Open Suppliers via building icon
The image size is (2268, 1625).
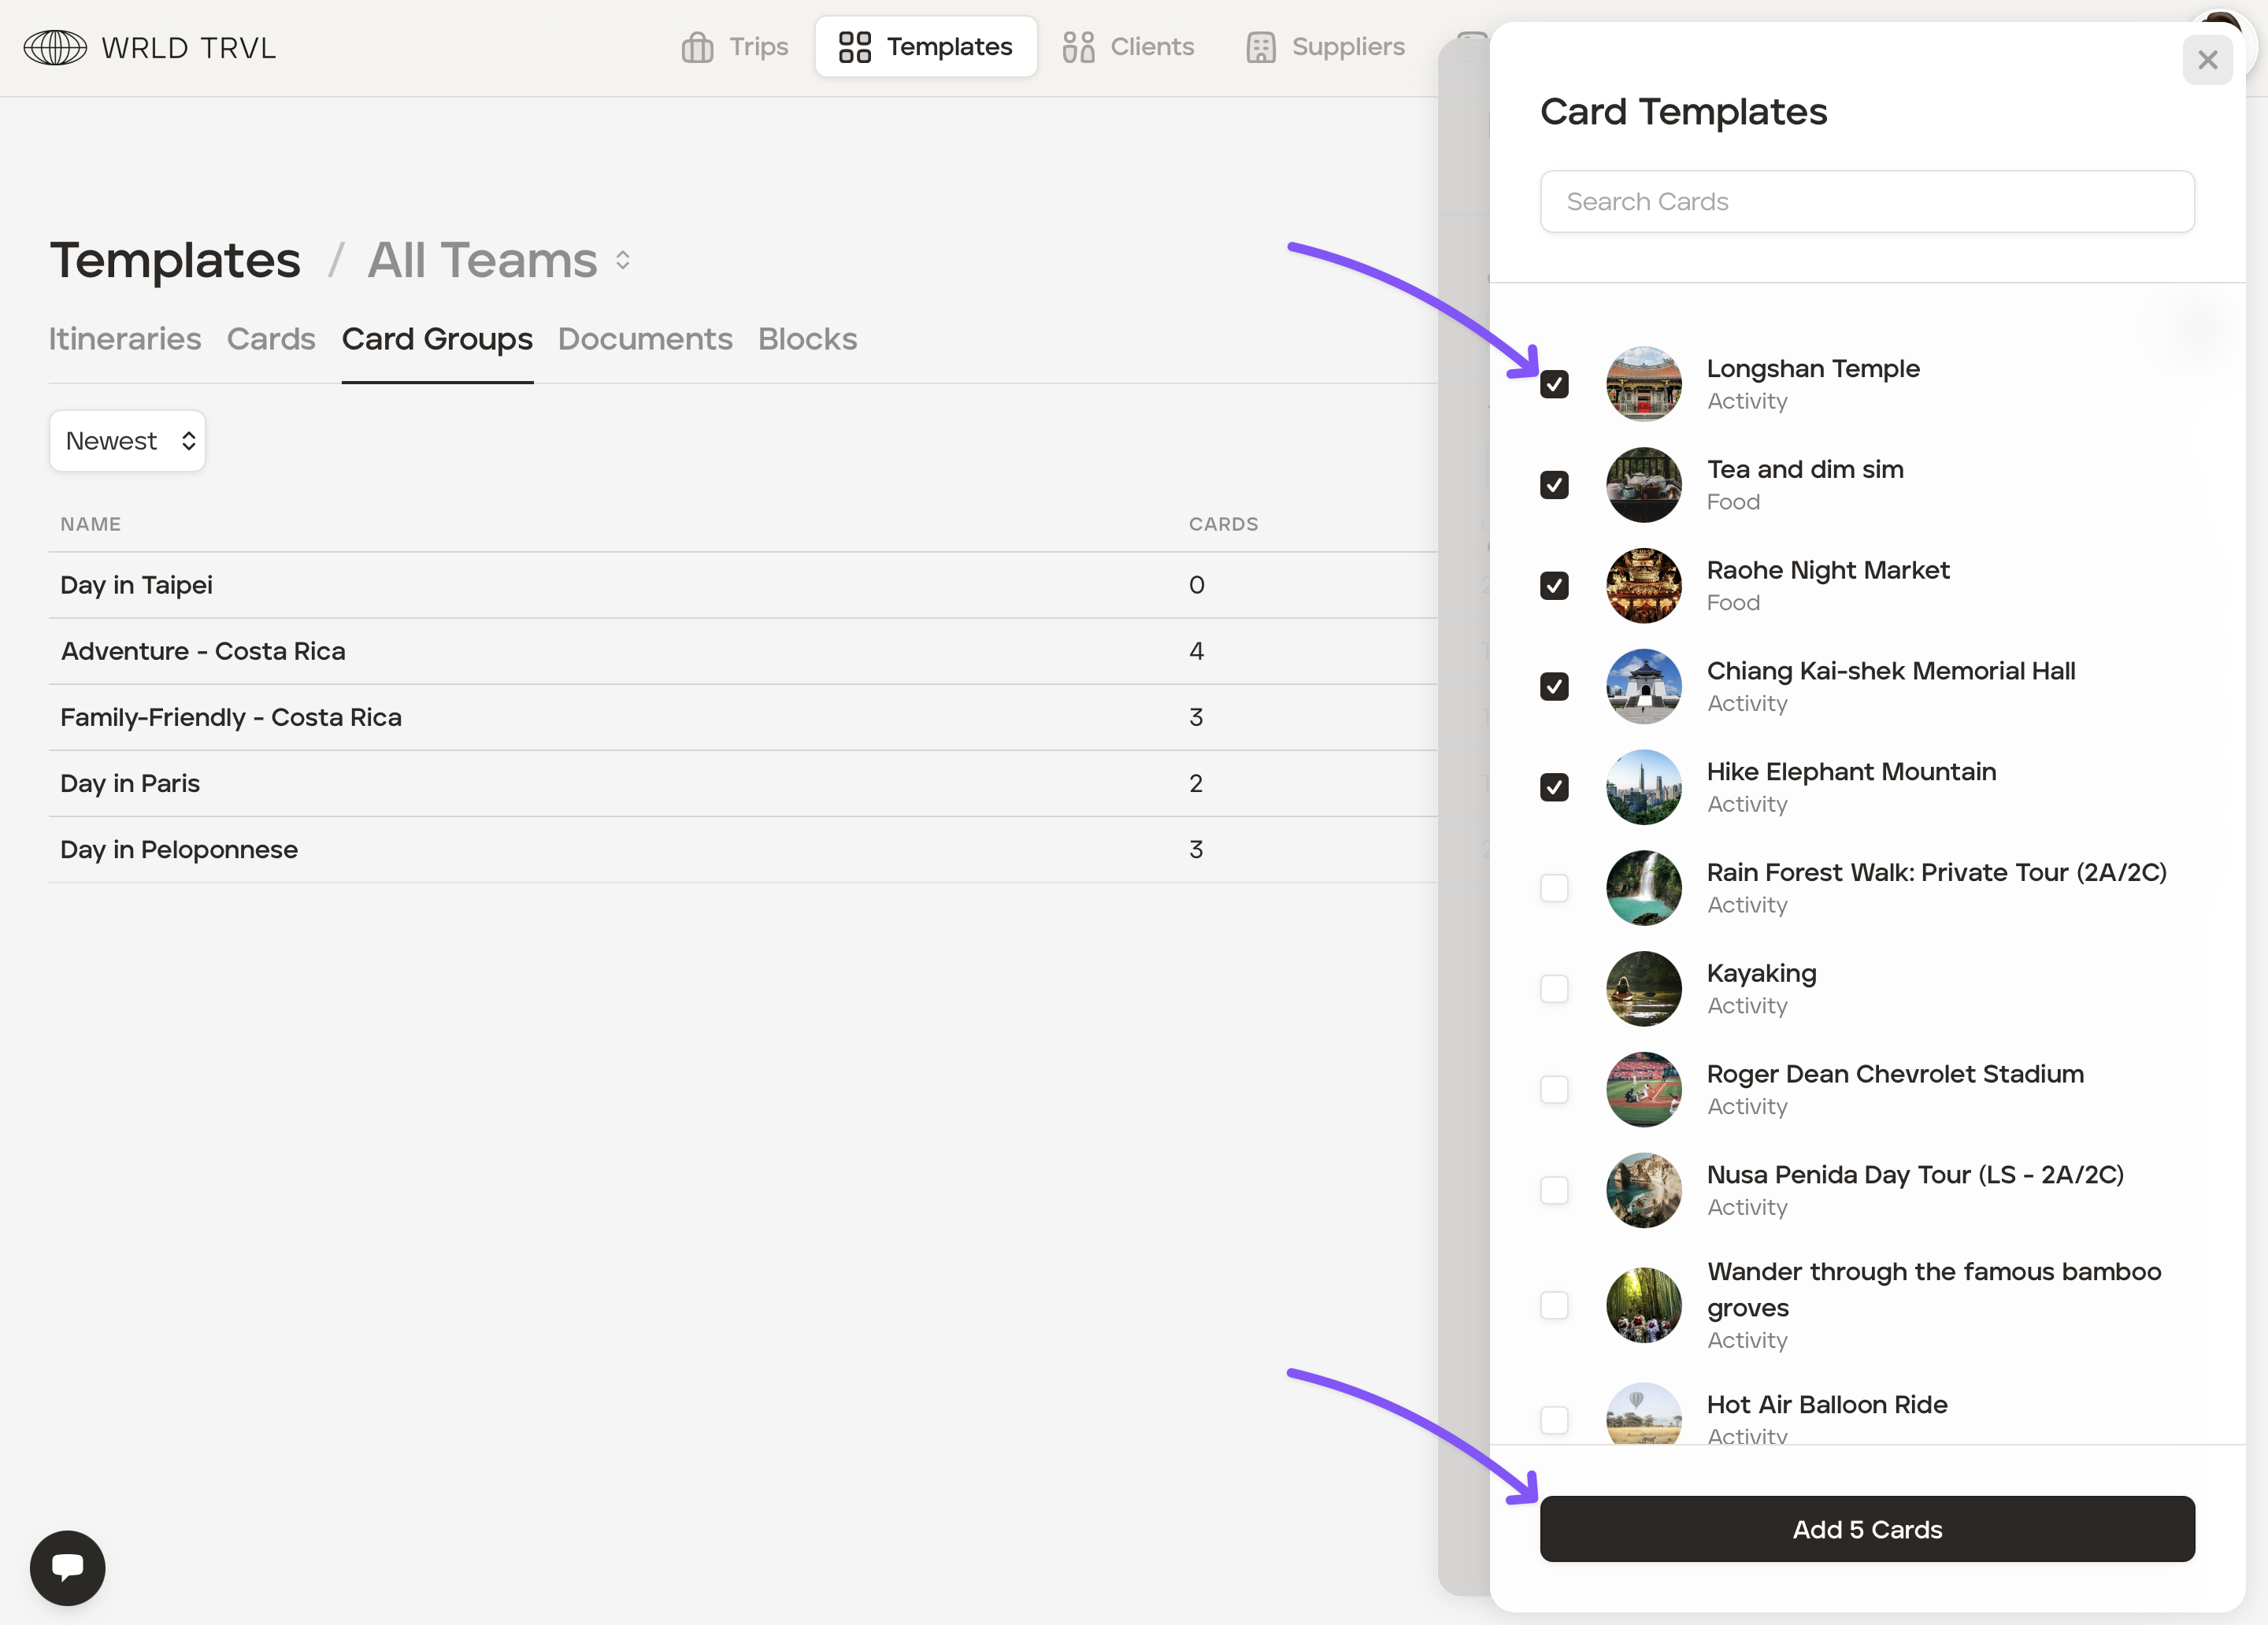coord(1260,47)
